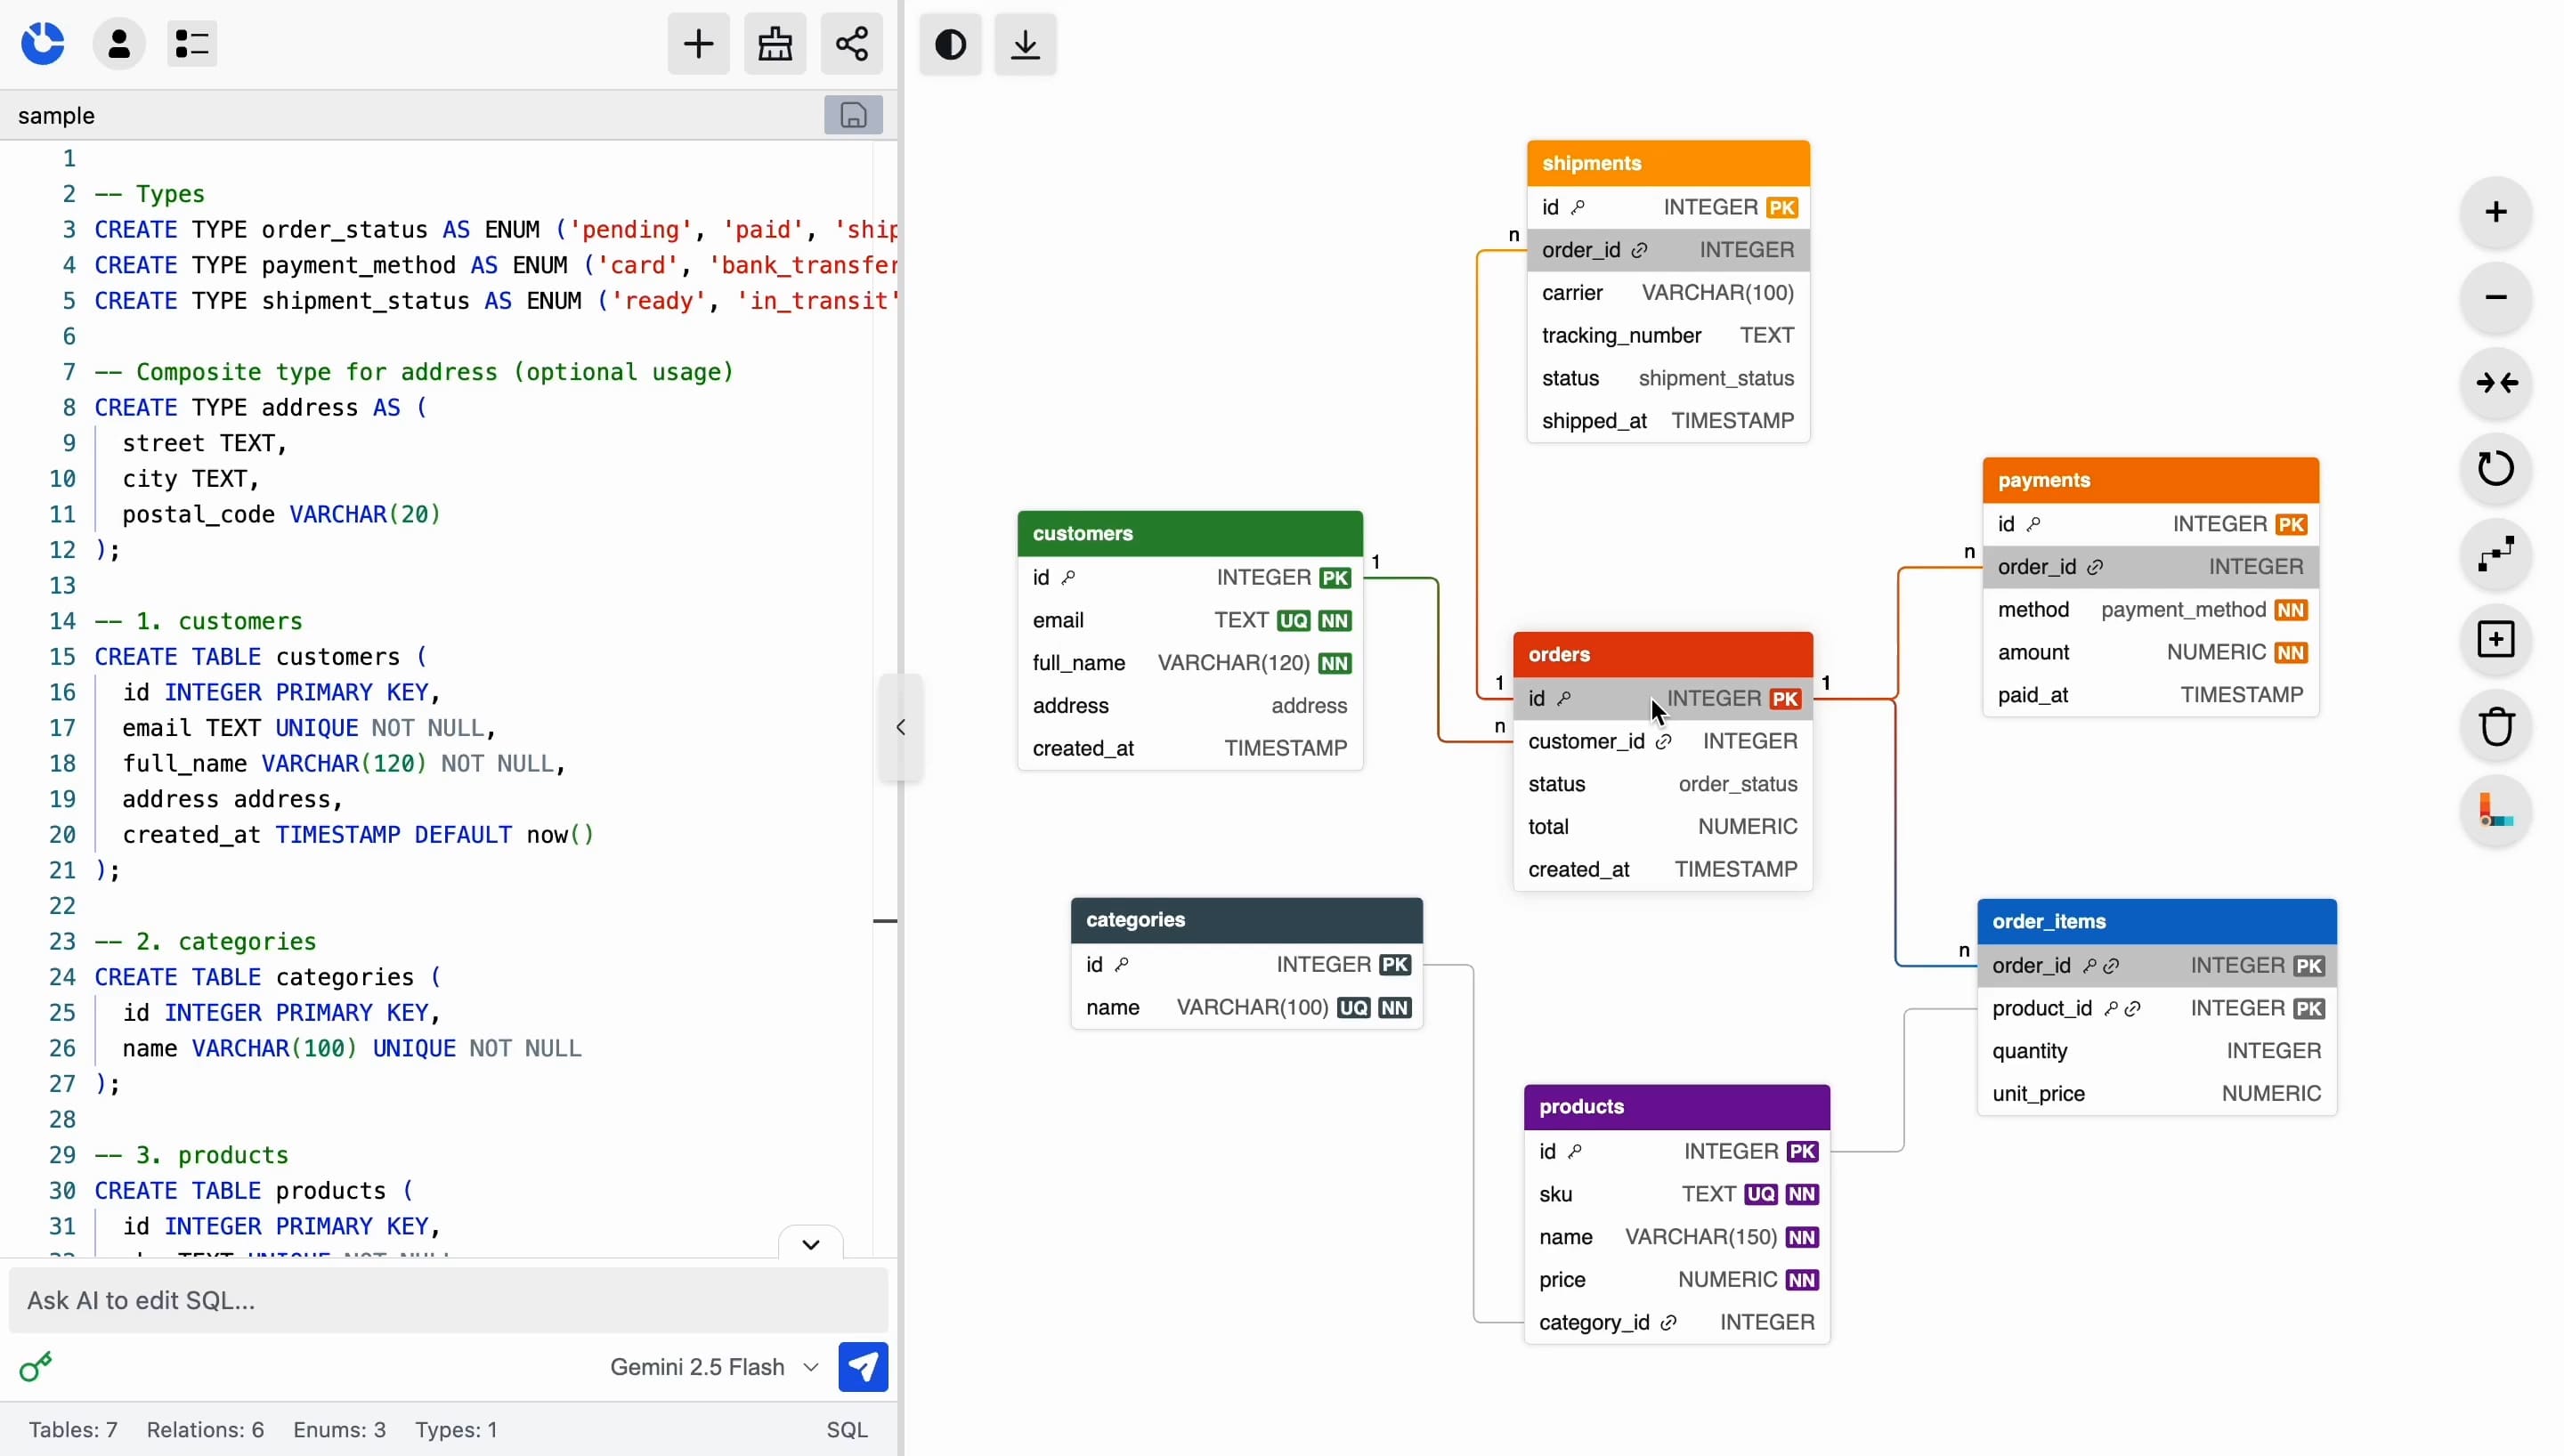The image size is (2564, 1456).
Task: Expand the down chevron at editor bottom
Action: pos(810,1244)
